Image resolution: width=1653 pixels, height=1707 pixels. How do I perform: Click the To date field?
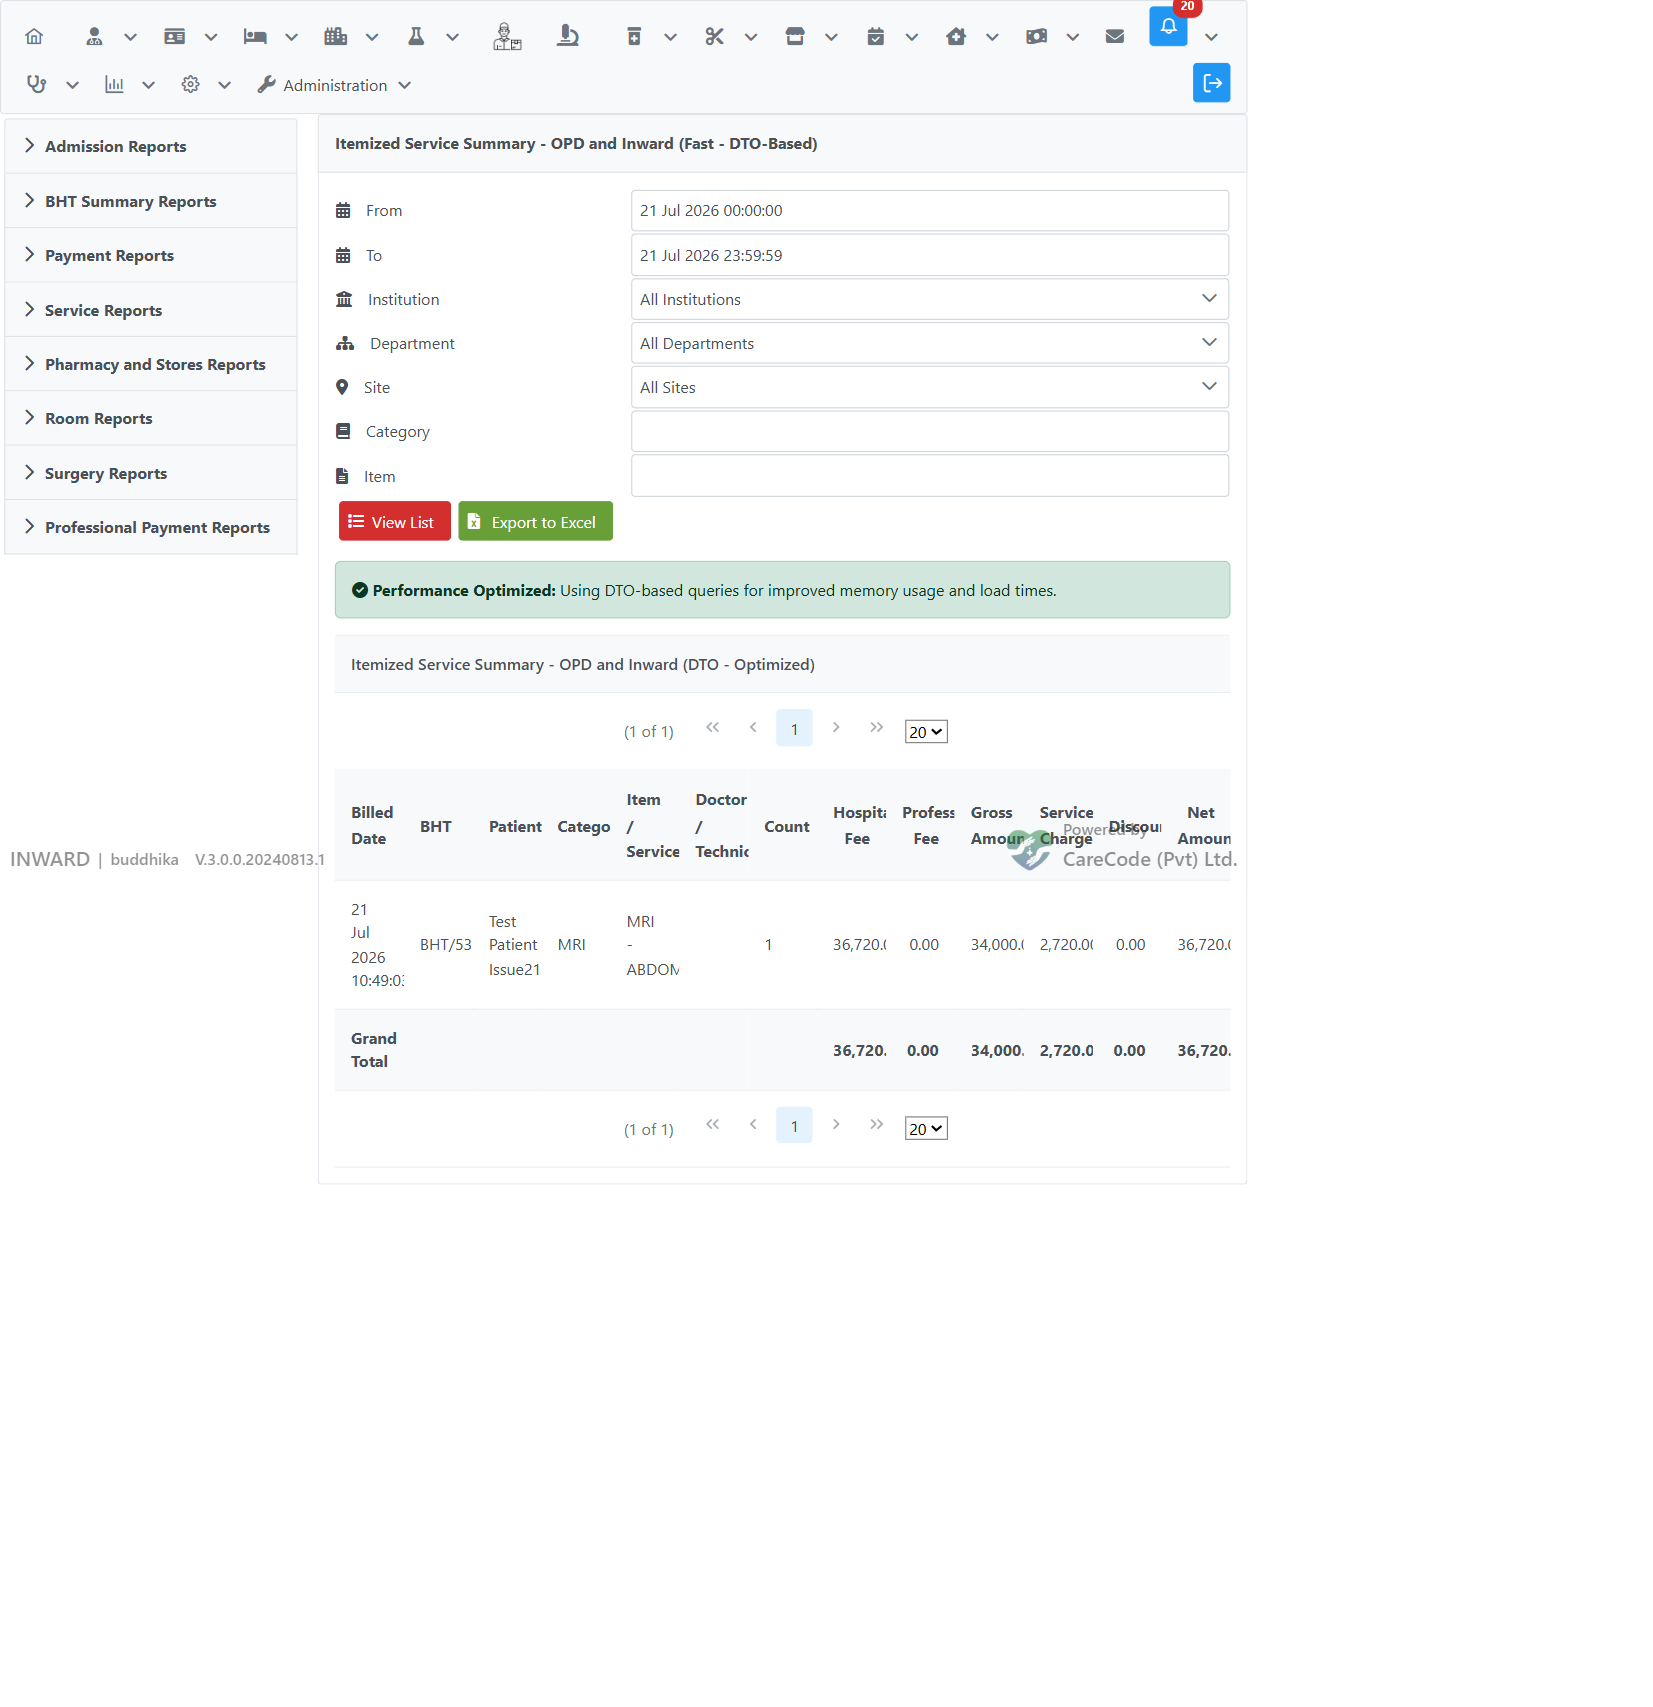[x=929, y=255]
